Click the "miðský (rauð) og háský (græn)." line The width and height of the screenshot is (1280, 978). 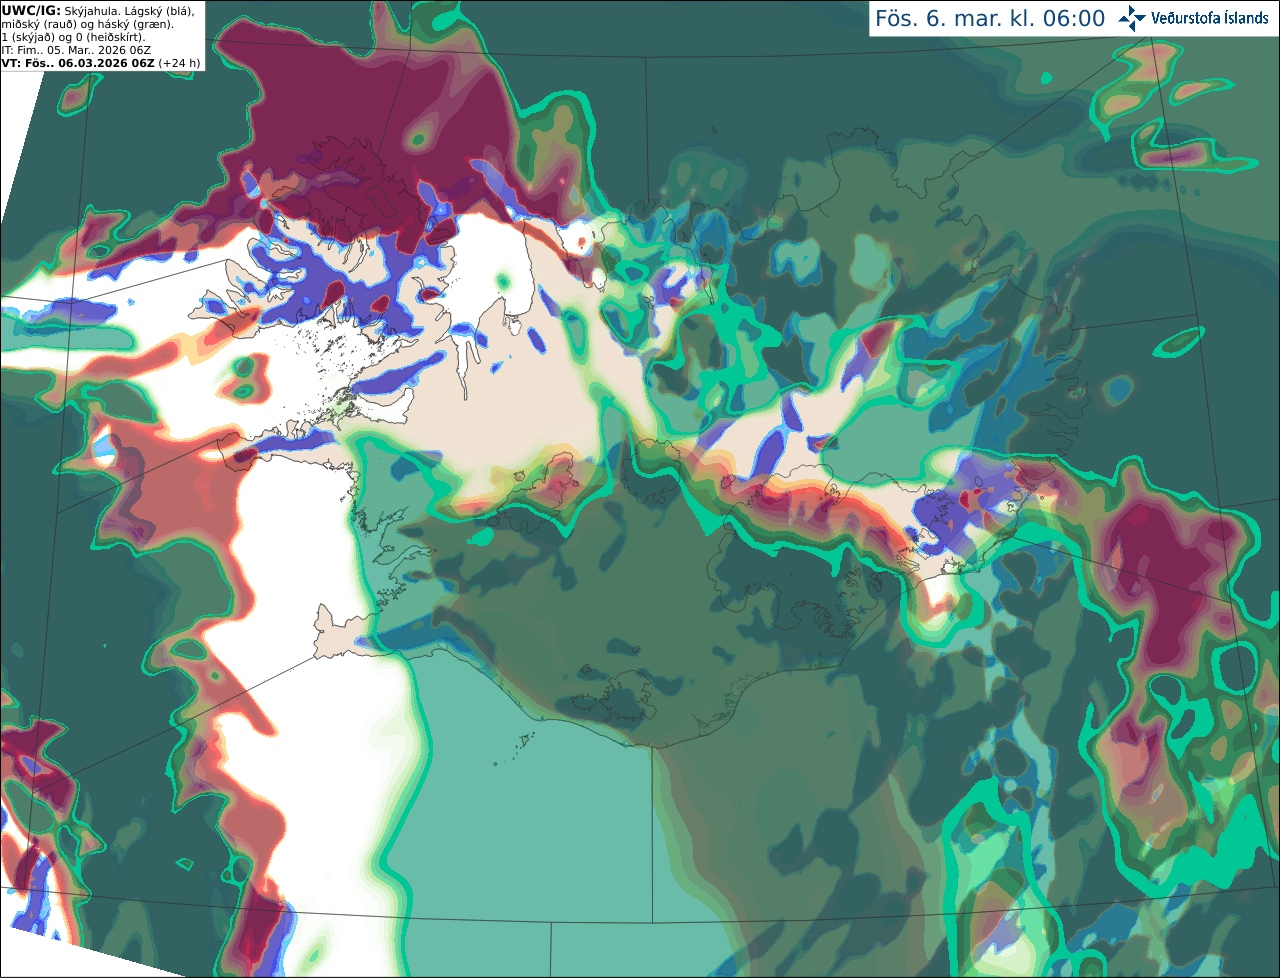tap(87, 24)
